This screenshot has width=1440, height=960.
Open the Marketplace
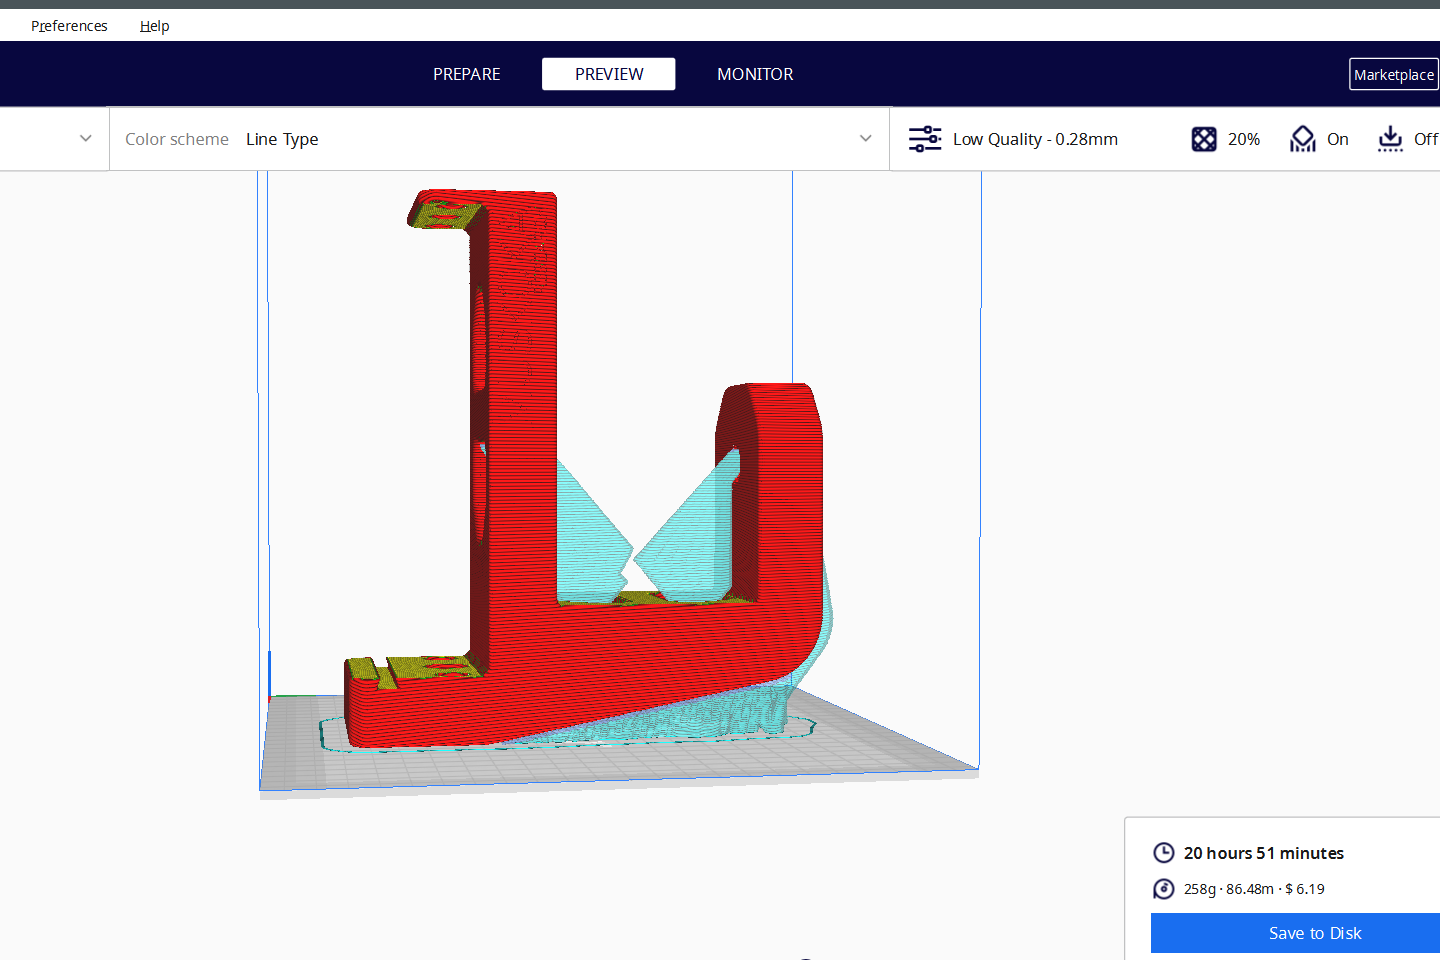pyautogui.click(x=1393, y=74)
